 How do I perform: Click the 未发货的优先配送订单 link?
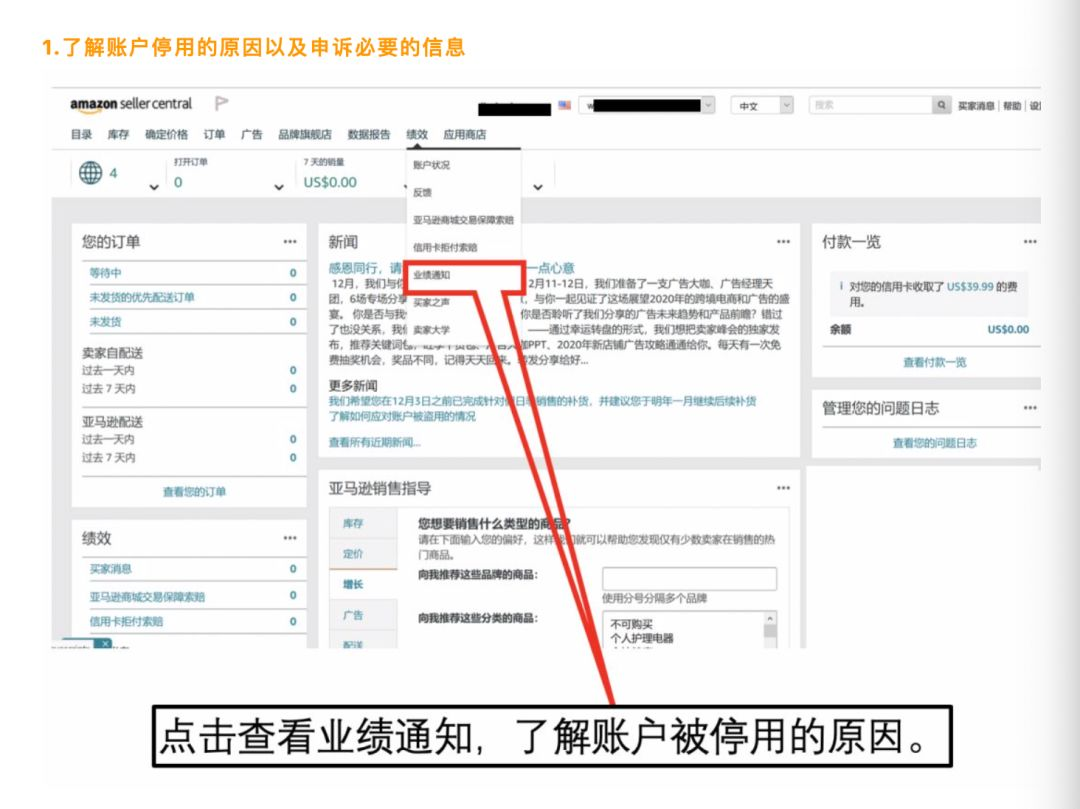pyautogui.click(x=142, y=297)
